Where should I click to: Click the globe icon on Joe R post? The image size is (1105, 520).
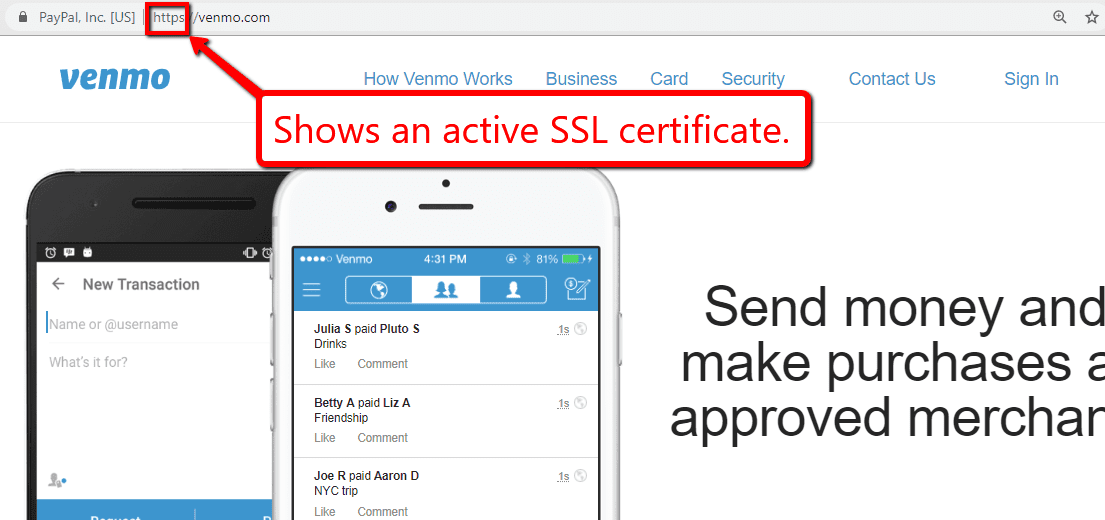[x=581, y=476]
